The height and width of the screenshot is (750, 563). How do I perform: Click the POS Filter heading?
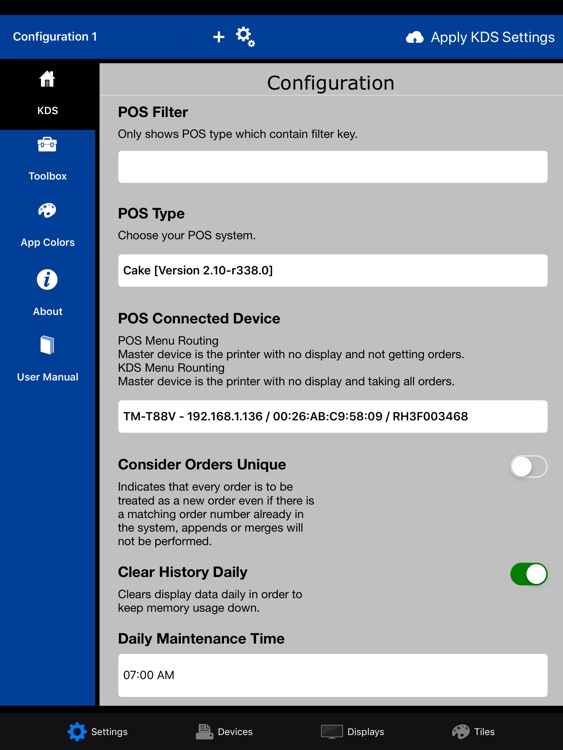coord(153,112)
